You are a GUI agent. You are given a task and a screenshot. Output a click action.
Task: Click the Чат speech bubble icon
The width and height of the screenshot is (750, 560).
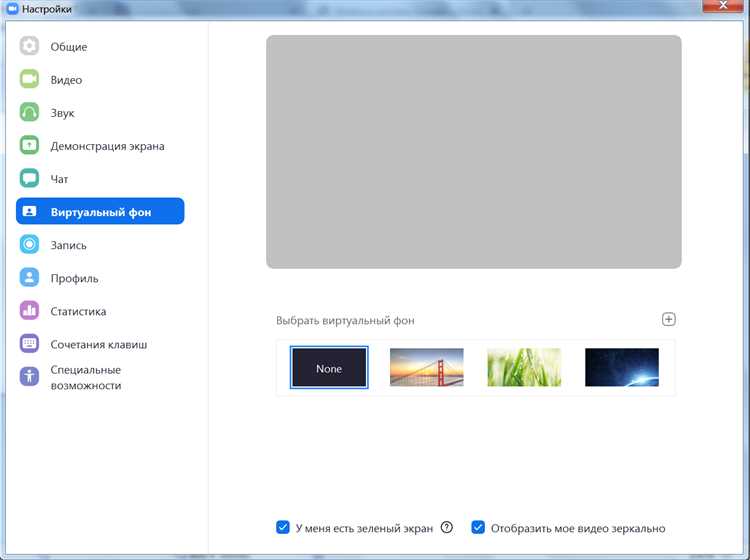click(x=29, y=178)
